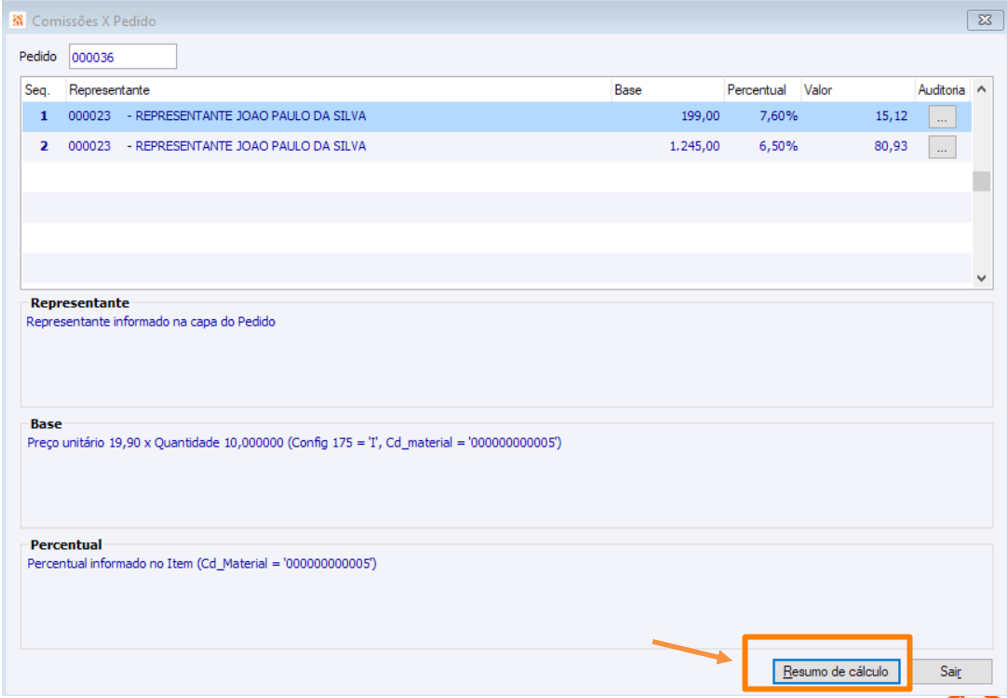Close the Comissões X Pedido window
Image resolution: width=1007 pixels, height=698 pixels.
pyautogui.click(x=985, y=21)
